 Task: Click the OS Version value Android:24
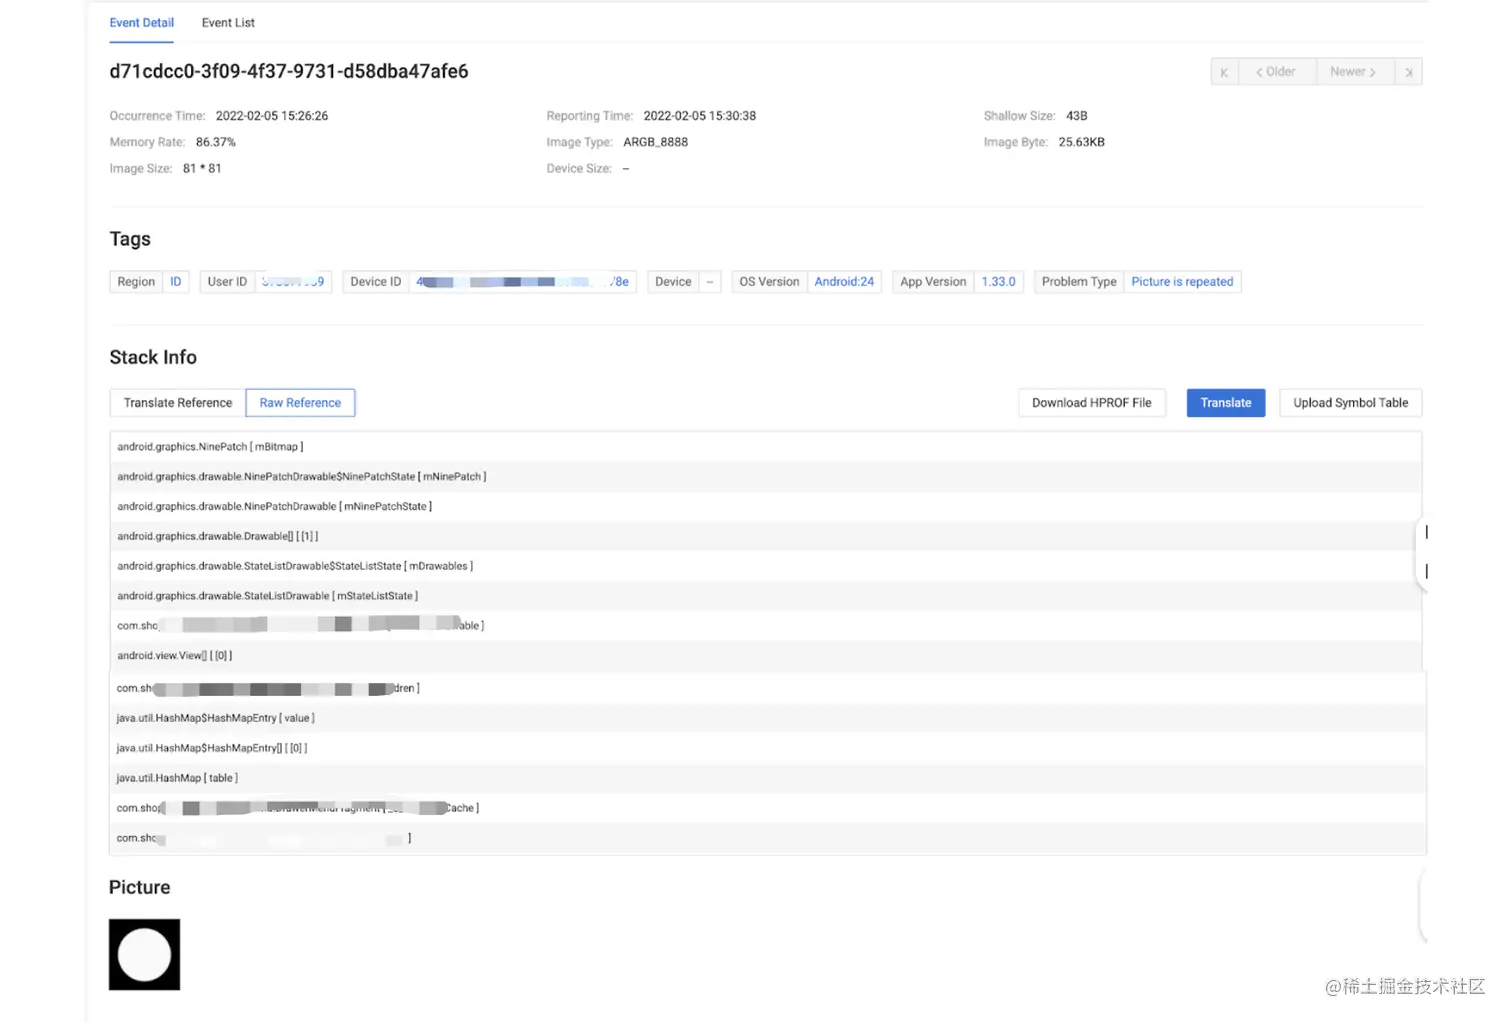point(844,282)
